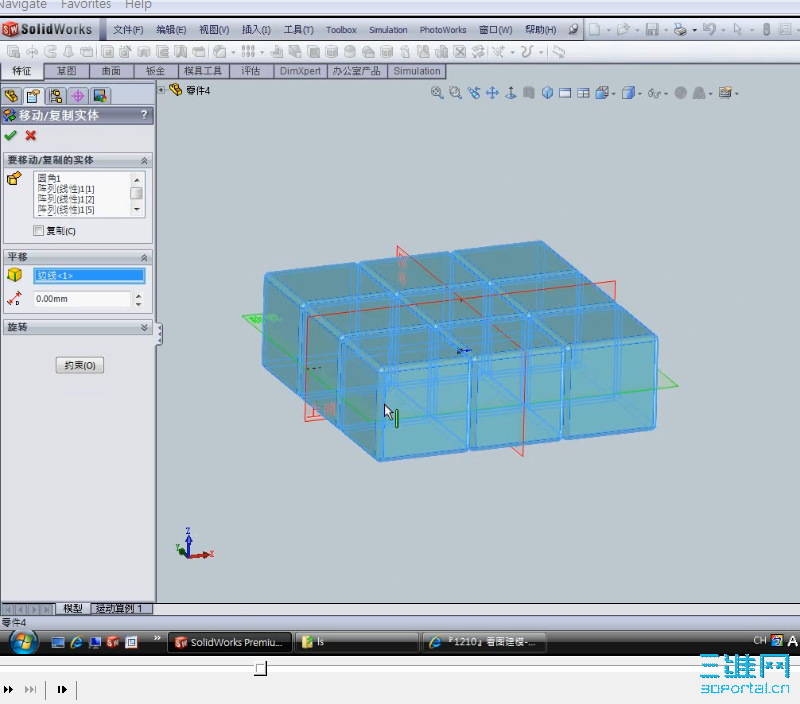Click the Select cursor tool icon

tap(737, 29)
